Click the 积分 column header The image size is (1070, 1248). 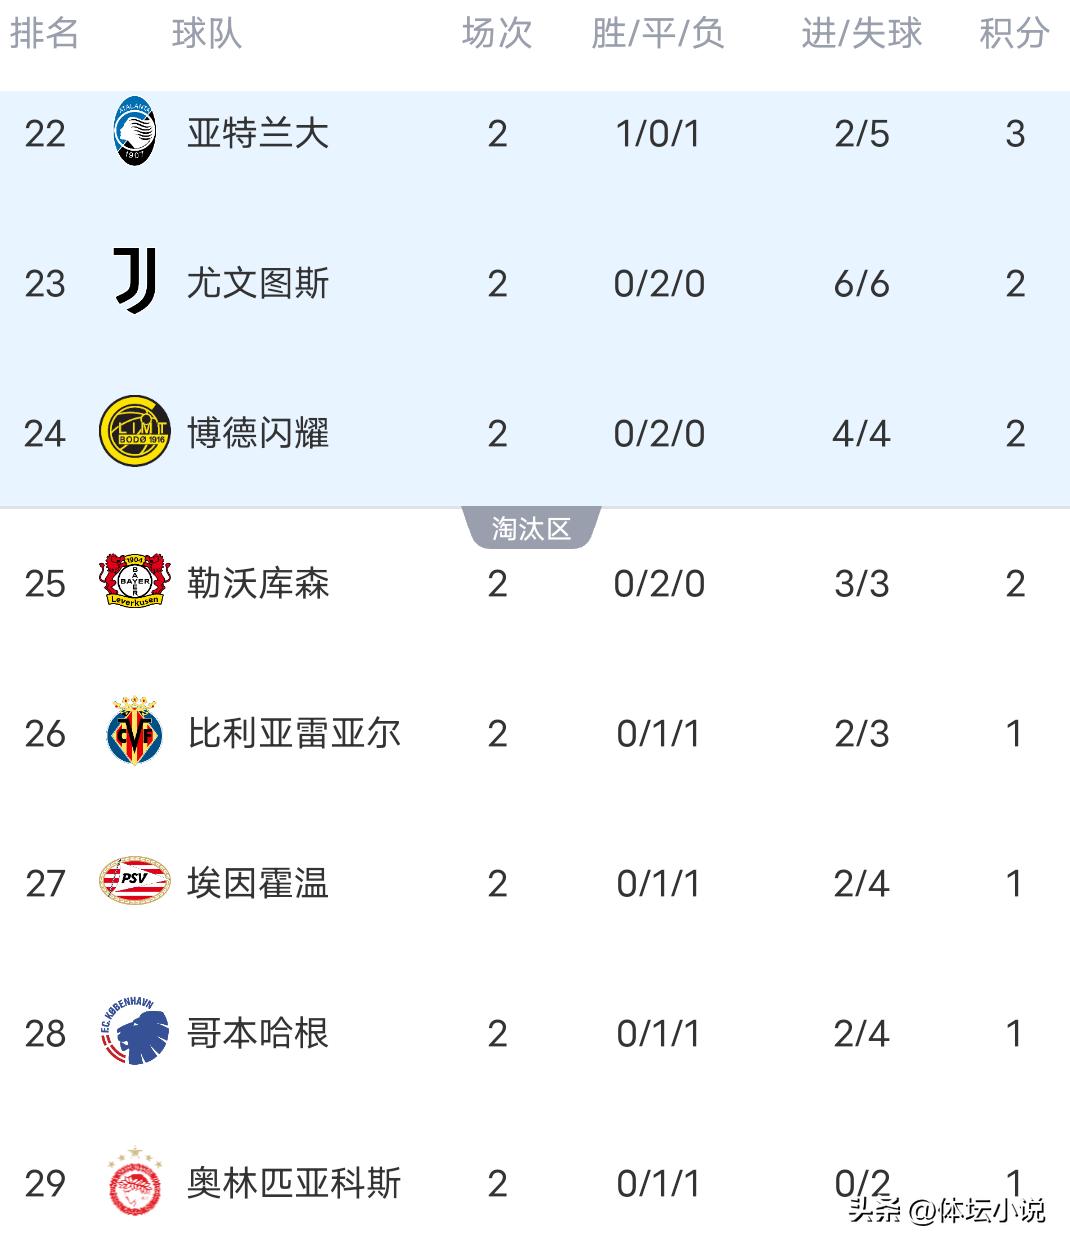click(x=1013, y=33)
